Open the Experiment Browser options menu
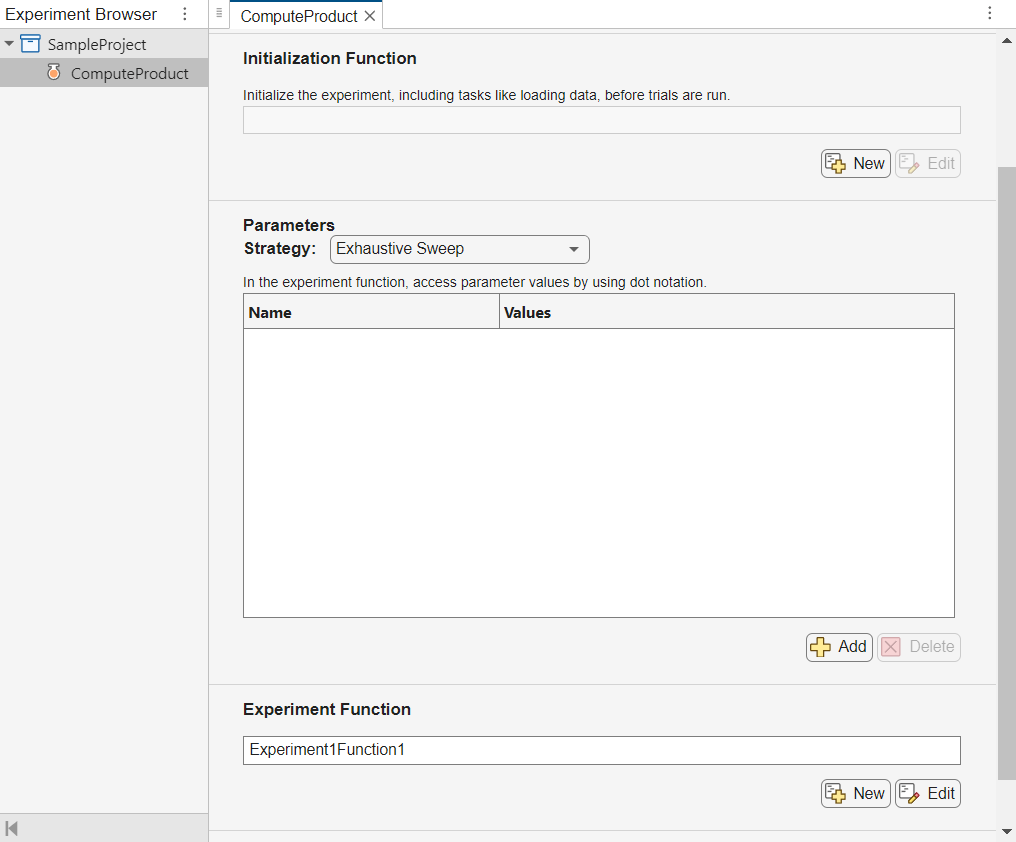Image resolution: width=1016 pixels, height=842 pixels. 184,14
